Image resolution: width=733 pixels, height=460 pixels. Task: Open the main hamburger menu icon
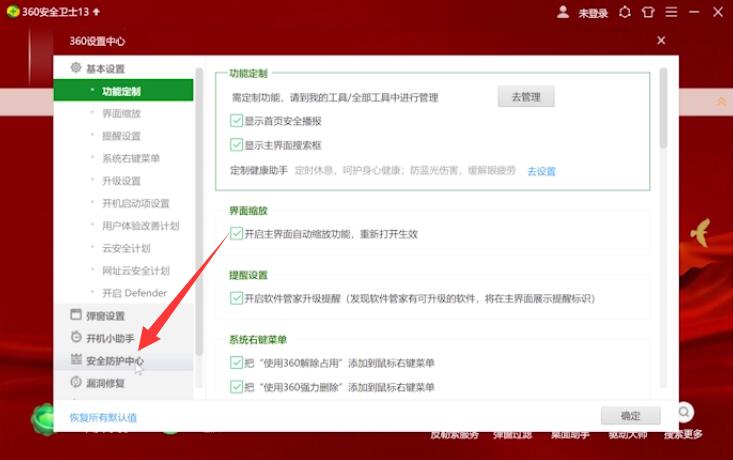point(671,12)
